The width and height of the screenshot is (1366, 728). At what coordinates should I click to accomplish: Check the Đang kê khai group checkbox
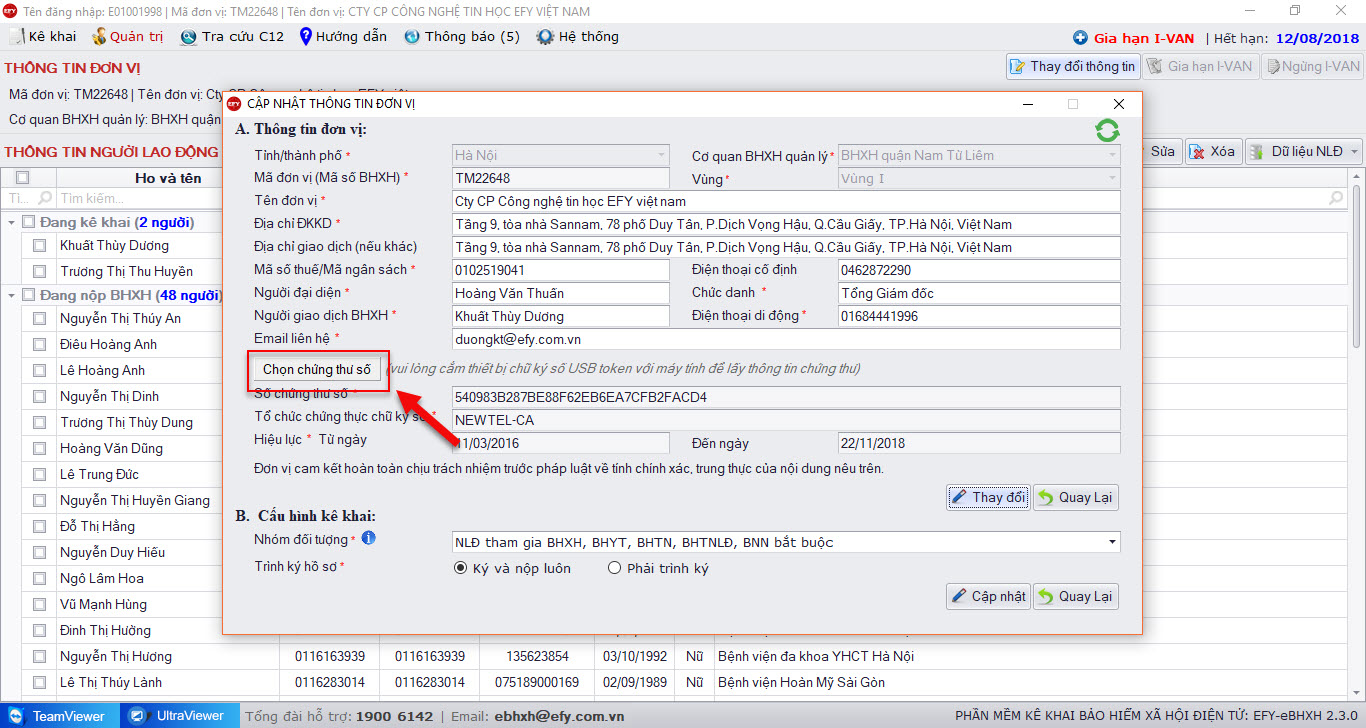tap(29, 222)
